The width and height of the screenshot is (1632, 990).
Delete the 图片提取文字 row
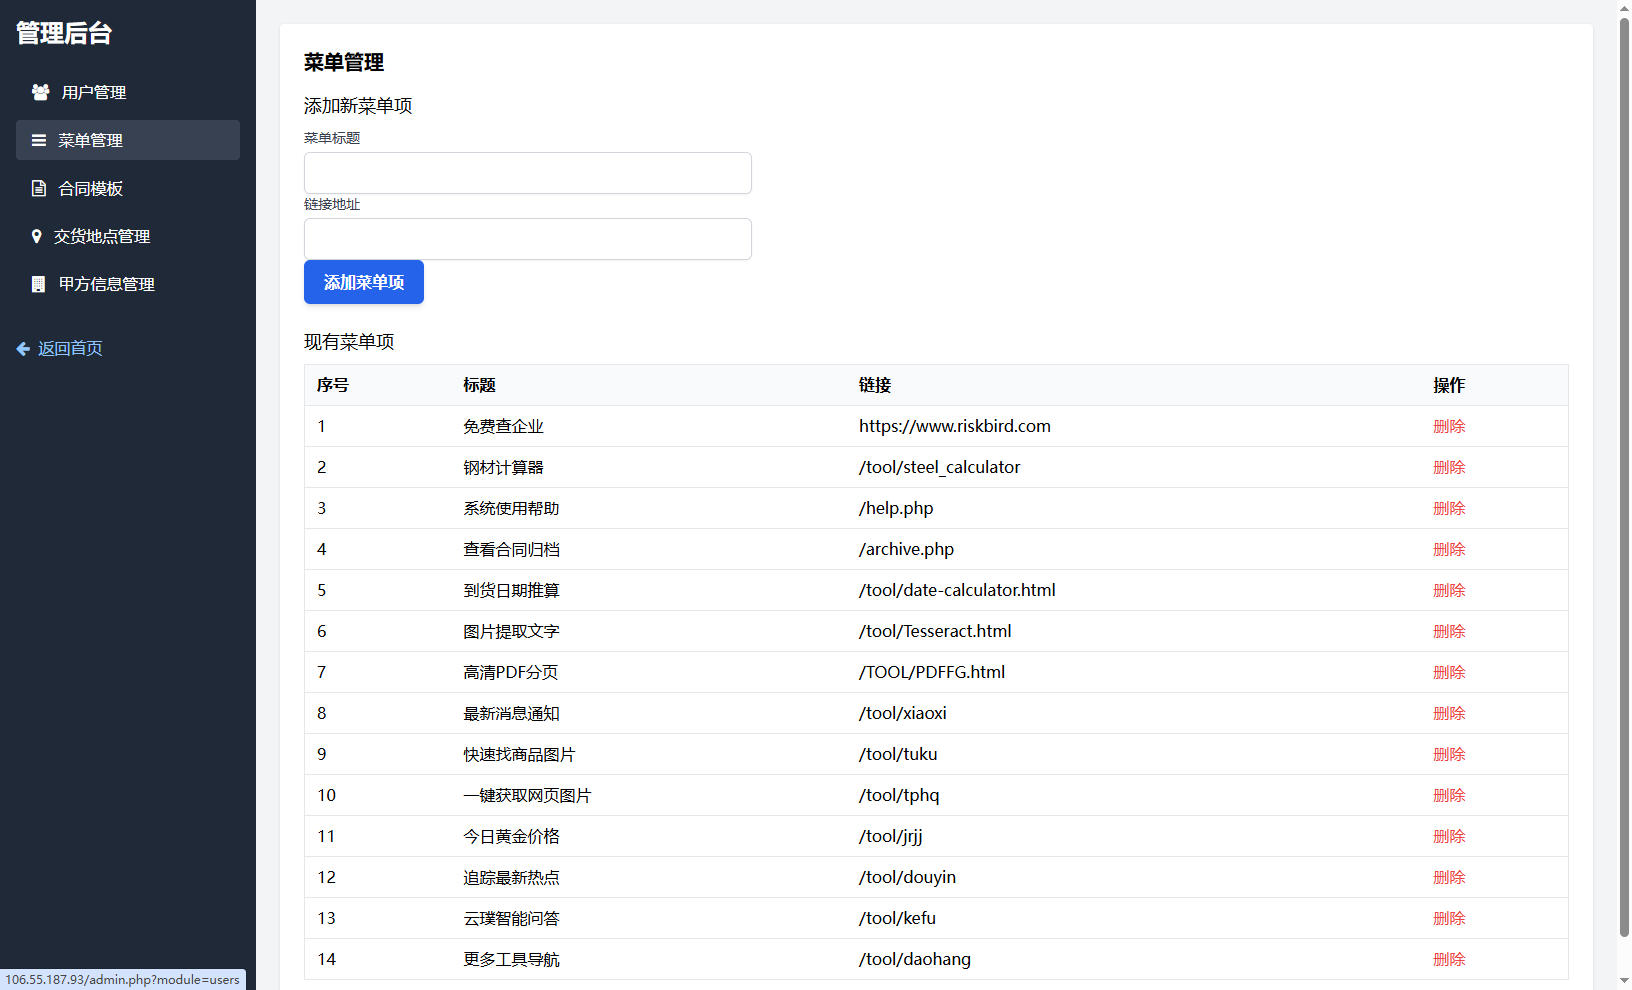(x=1449, y=631)
